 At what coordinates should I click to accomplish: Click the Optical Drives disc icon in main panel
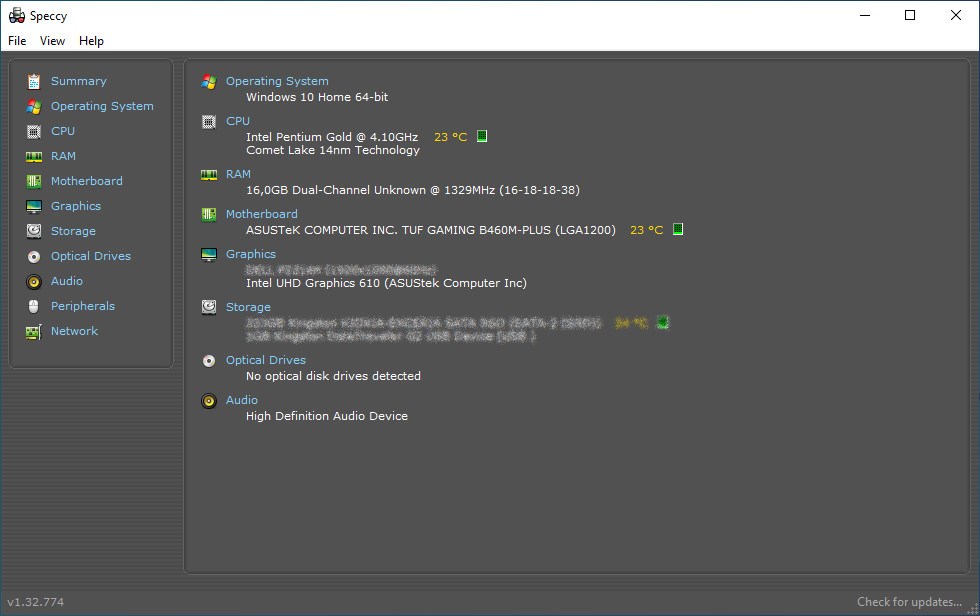click(x=209, y=360)
